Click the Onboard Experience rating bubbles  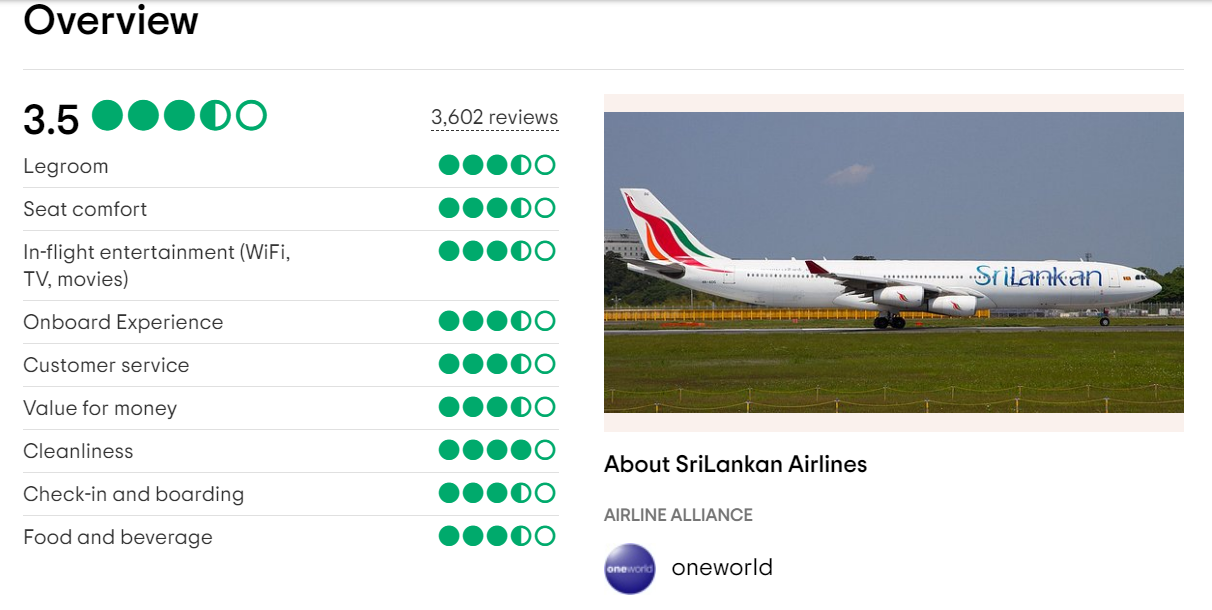pyautogui.click(x=497, y=321)
